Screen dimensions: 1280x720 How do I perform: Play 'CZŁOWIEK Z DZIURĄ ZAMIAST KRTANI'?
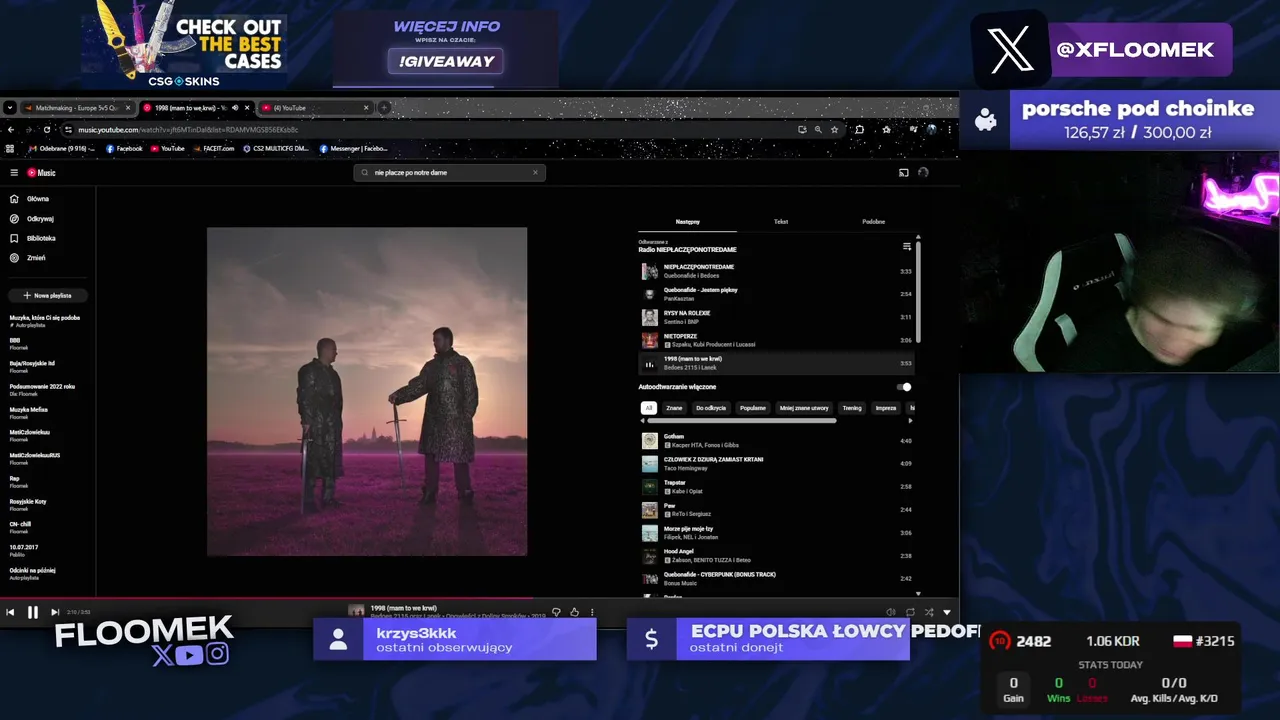pos(776,464)
